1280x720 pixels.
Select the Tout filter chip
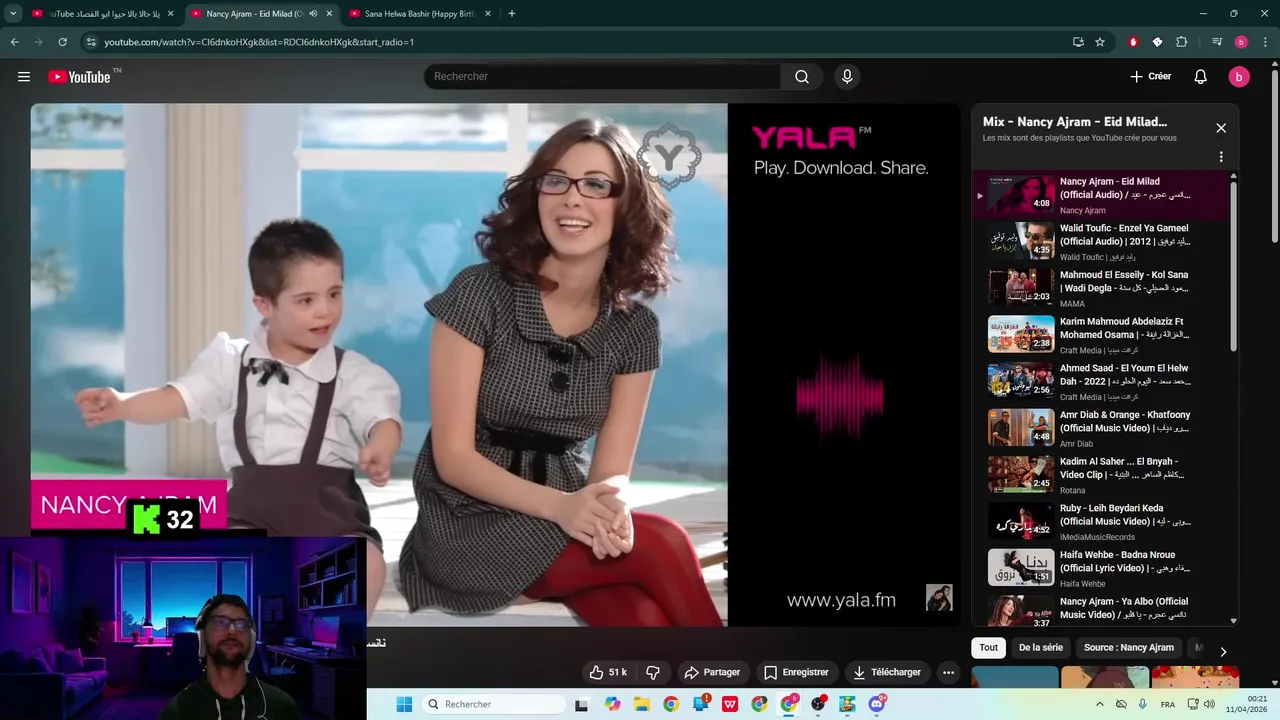(989, 648)
